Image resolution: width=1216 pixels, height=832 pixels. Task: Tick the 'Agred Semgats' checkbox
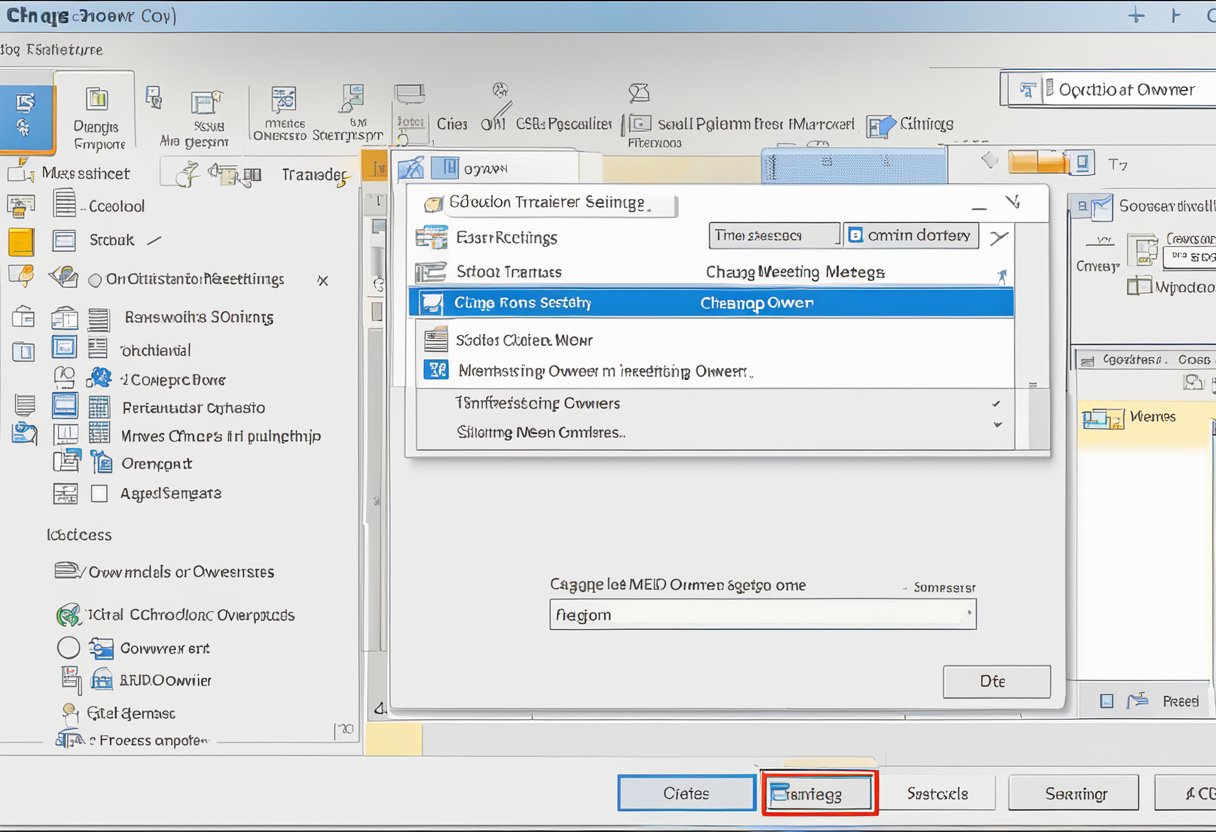[x=99, y=493]
